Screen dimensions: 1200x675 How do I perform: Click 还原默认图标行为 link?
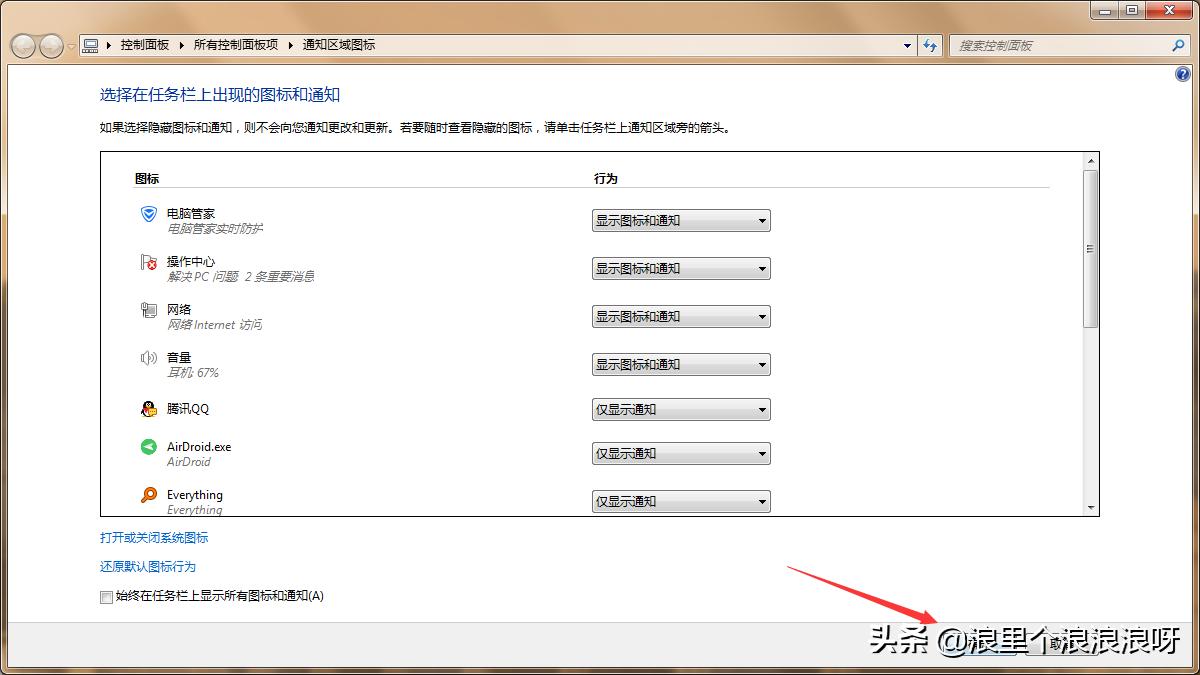coord(147,566)
